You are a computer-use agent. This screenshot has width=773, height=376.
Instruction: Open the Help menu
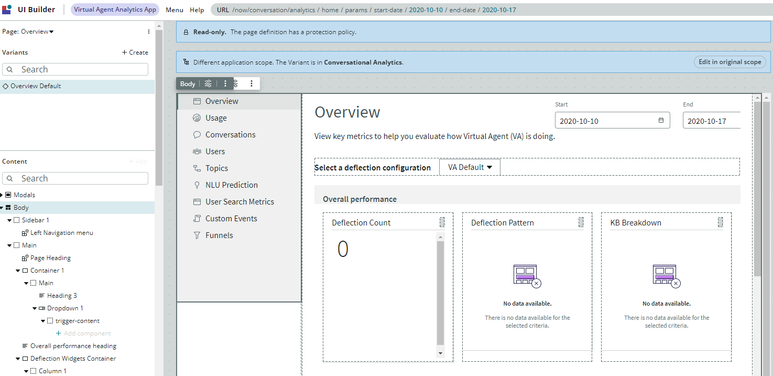197,10
